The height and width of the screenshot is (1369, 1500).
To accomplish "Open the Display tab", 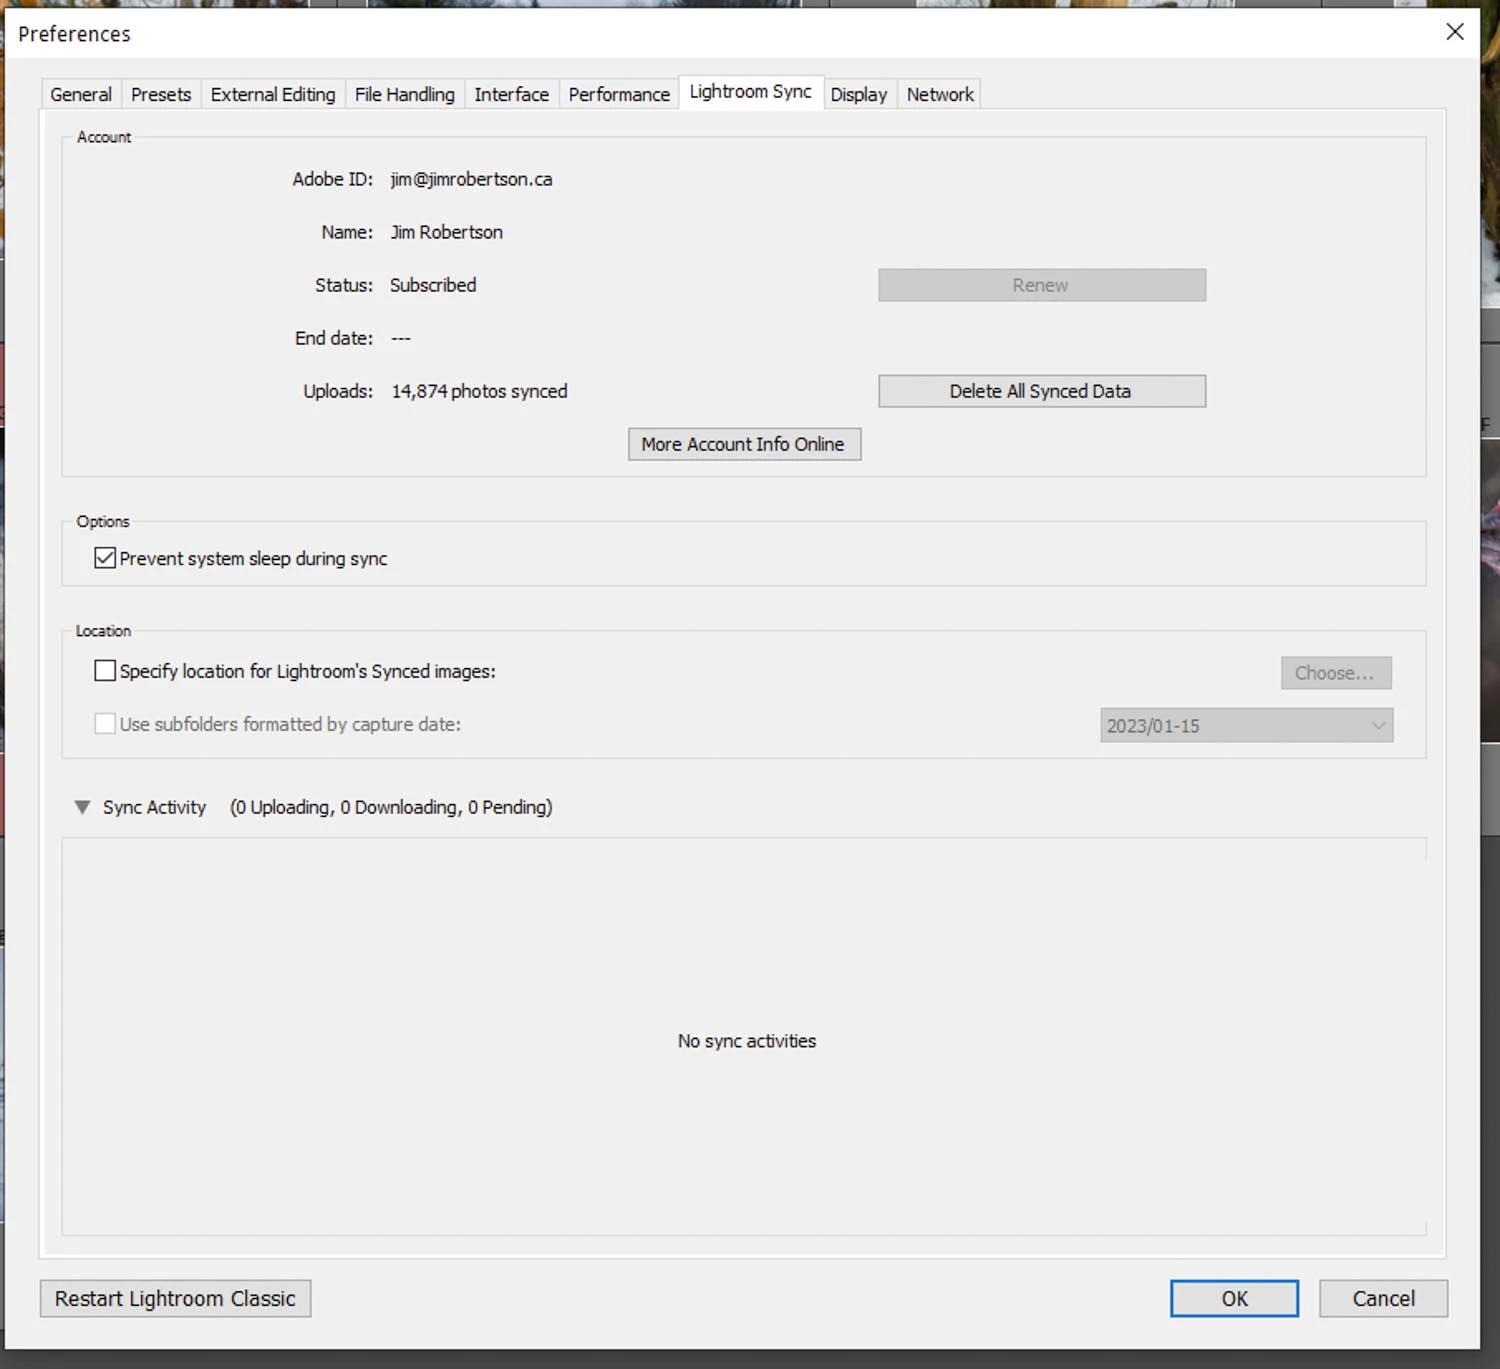I will click(x=859, y=94).
